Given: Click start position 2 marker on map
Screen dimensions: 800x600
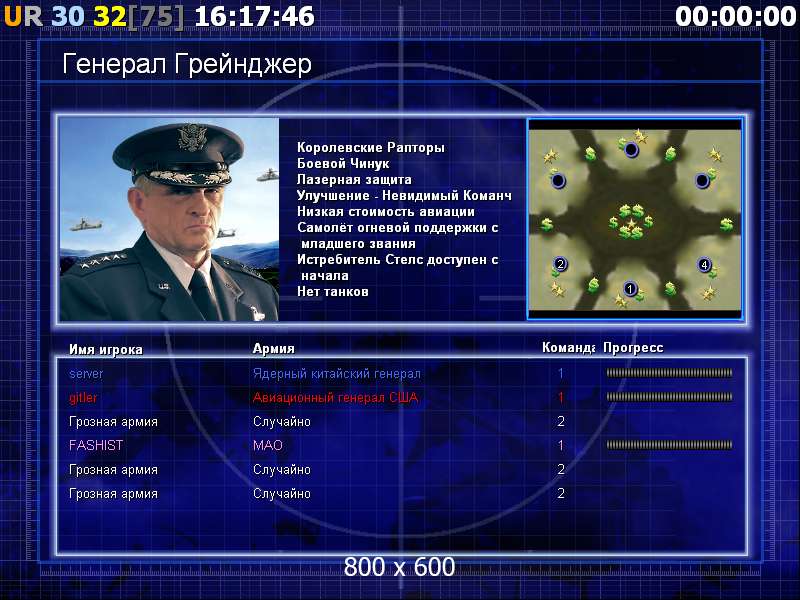Looking at the screenshot, I should point(560,264).
